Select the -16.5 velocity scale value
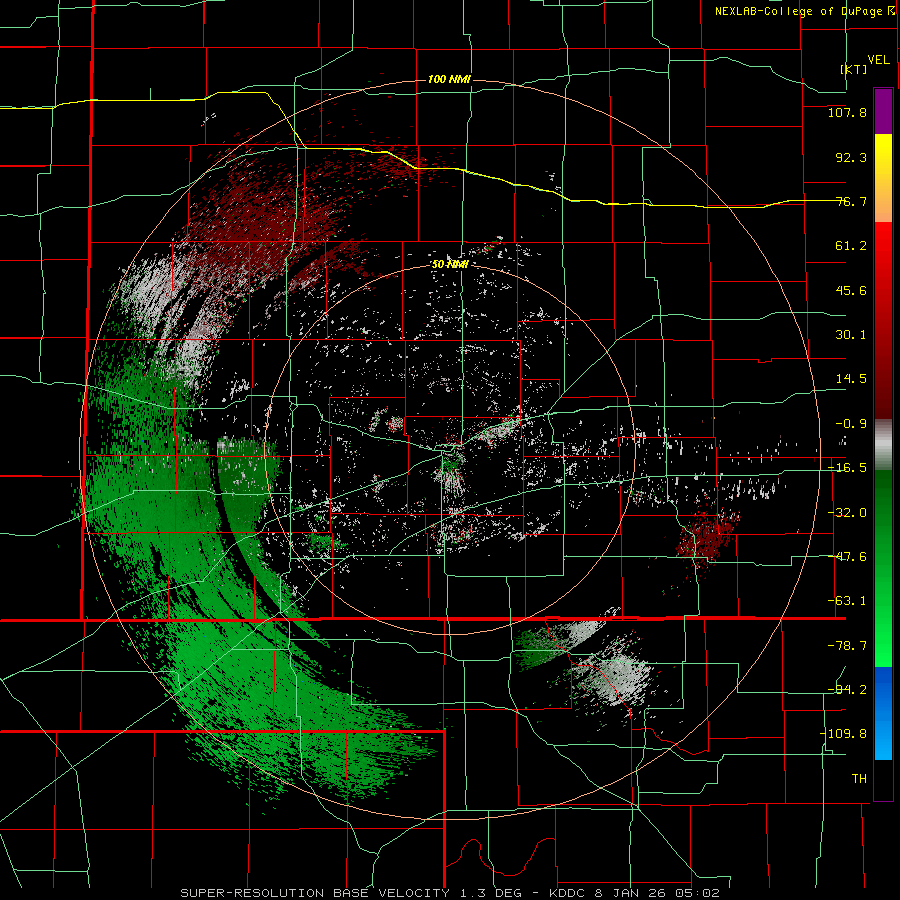 847,468
